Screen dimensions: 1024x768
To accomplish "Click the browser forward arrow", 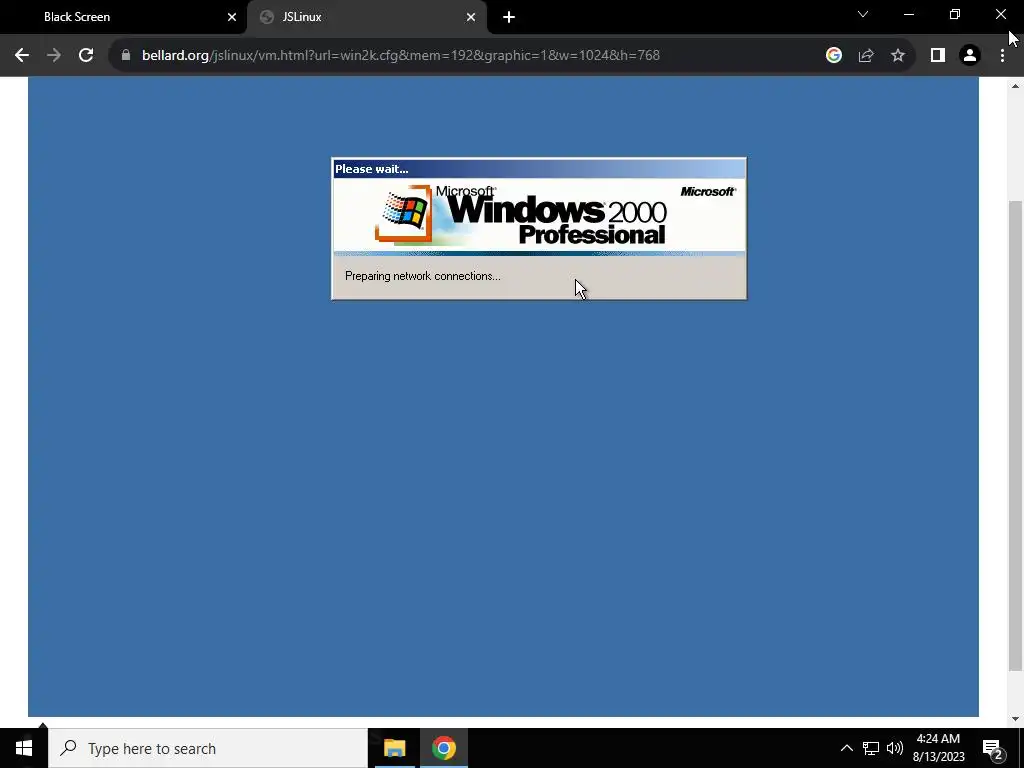I will [54, 56].
